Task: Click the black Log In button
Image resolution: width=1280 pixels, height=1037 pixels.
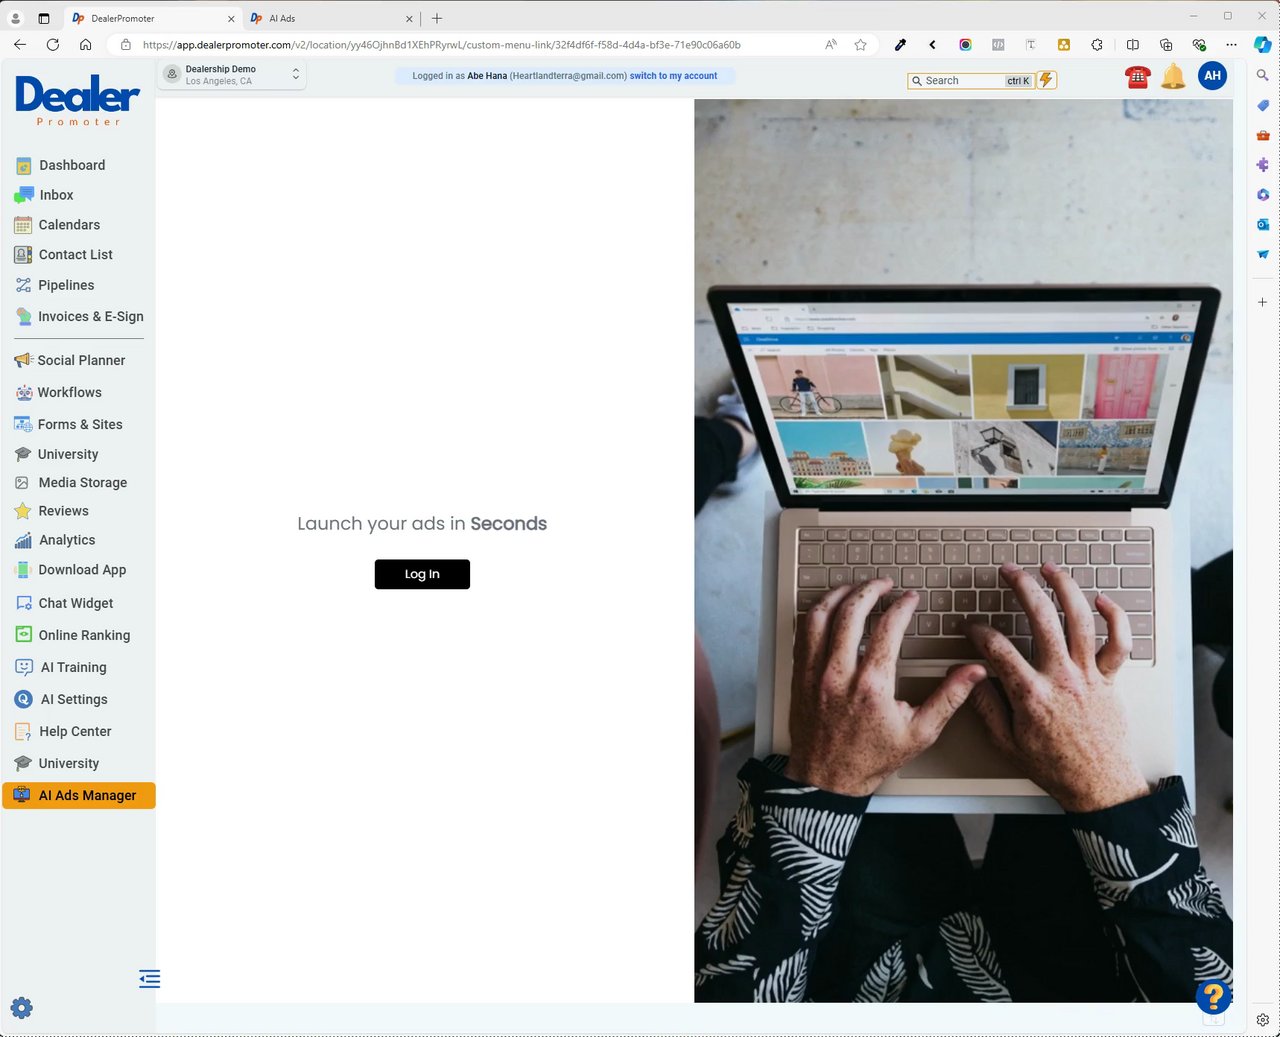Action: tap(422, 574)
